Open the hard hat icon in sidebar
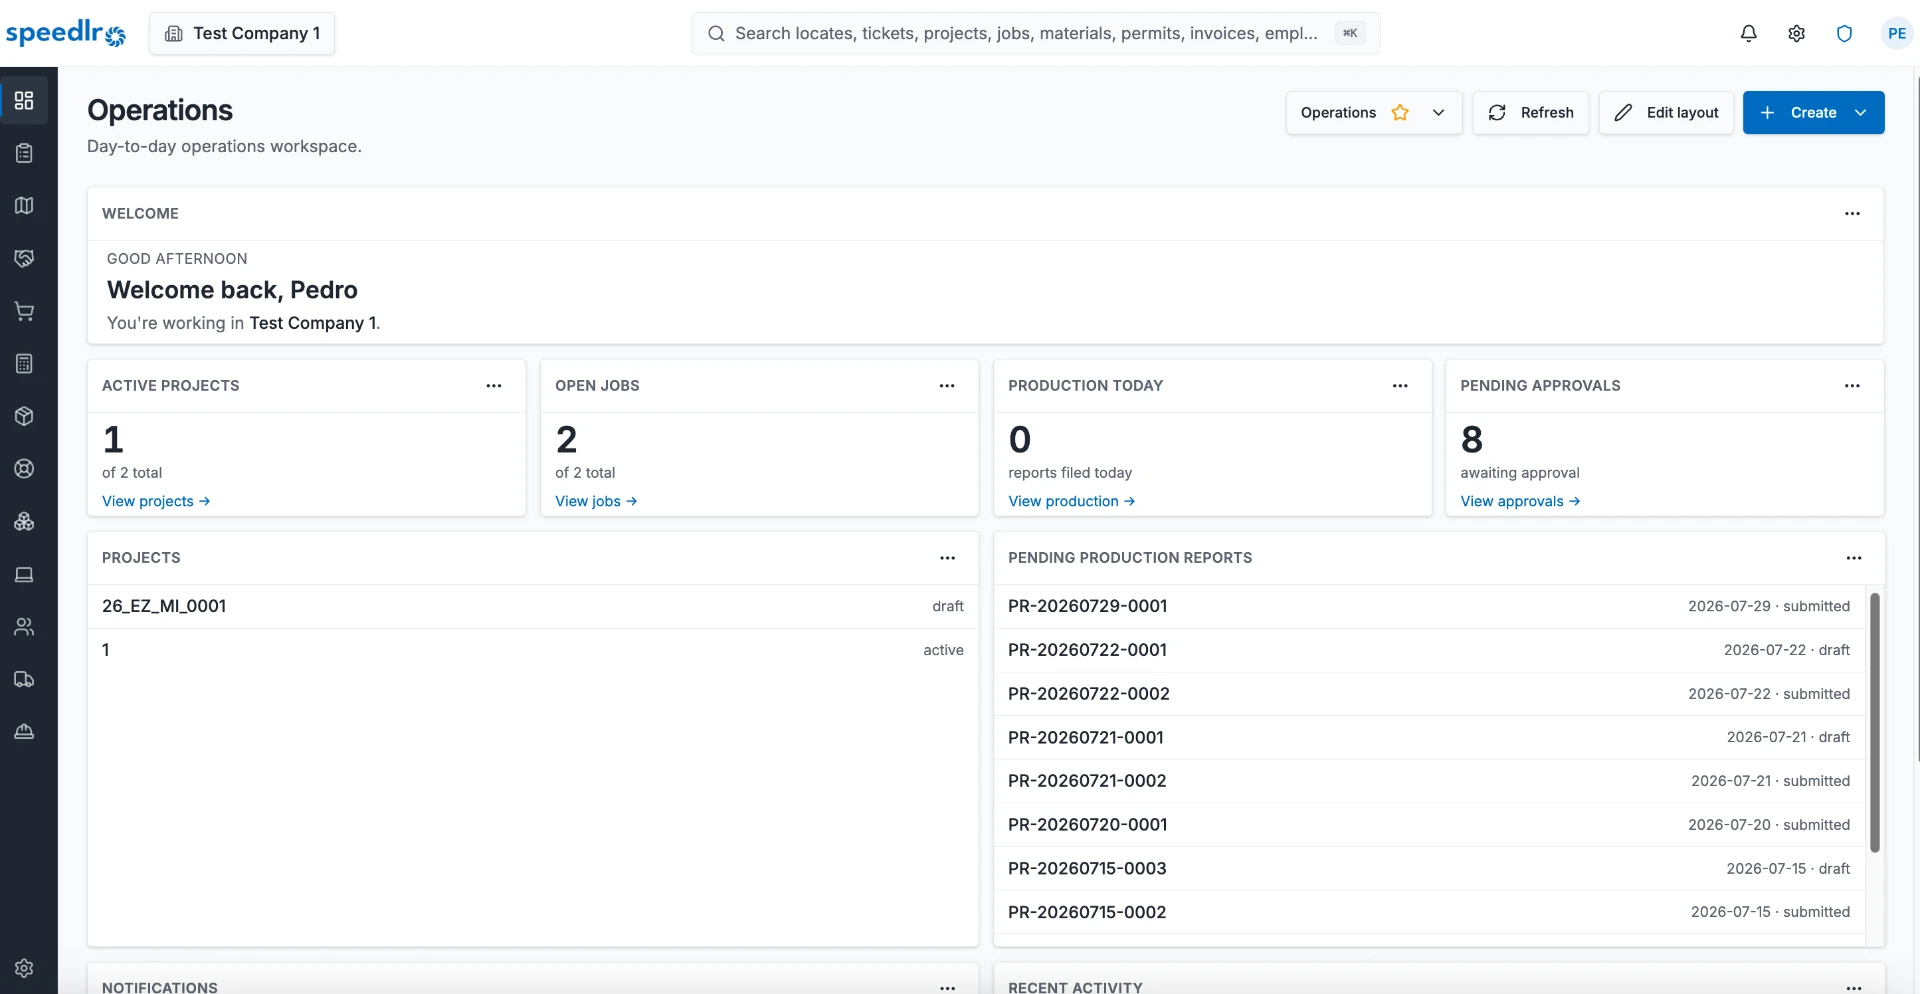This screenshot has height=994, width=1920. [x=24, y=732]
